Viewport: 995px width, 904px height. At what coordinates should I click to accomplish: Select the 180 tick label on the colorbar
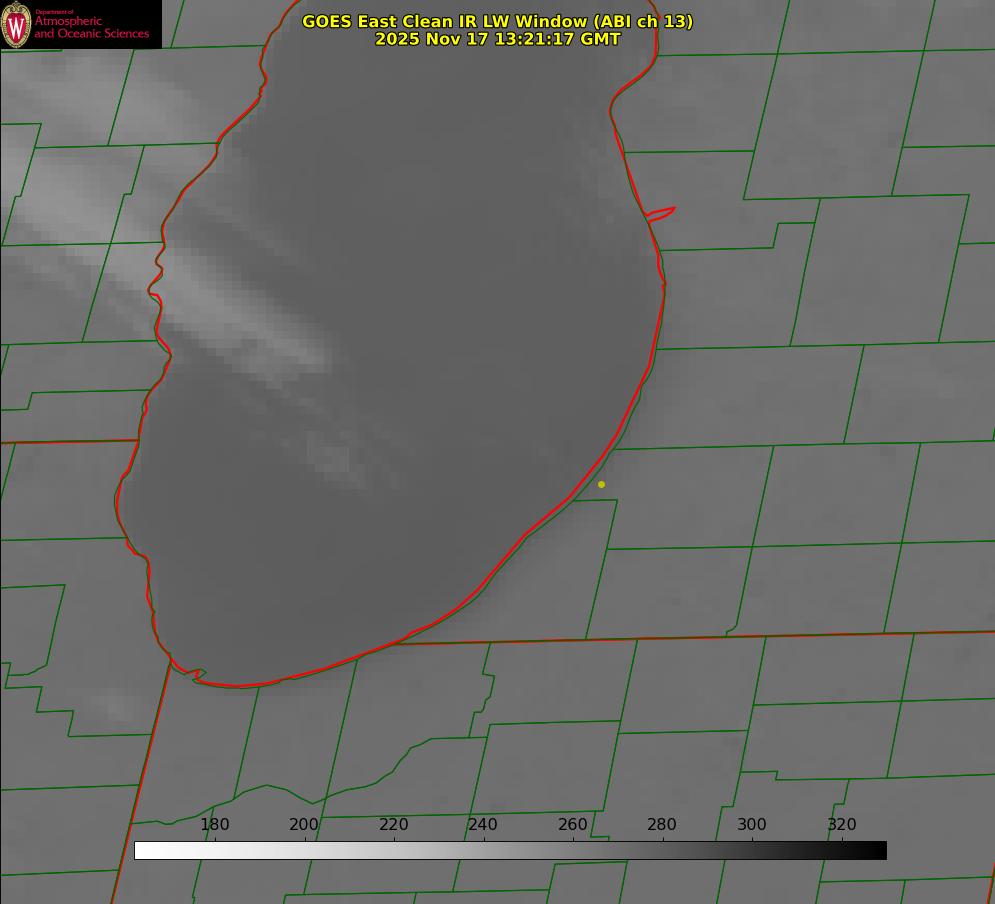point(214,825)
